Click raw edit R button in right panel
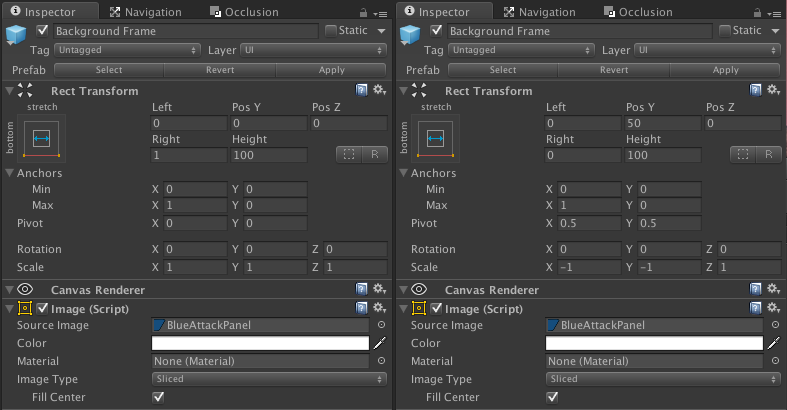 (768, 155)
